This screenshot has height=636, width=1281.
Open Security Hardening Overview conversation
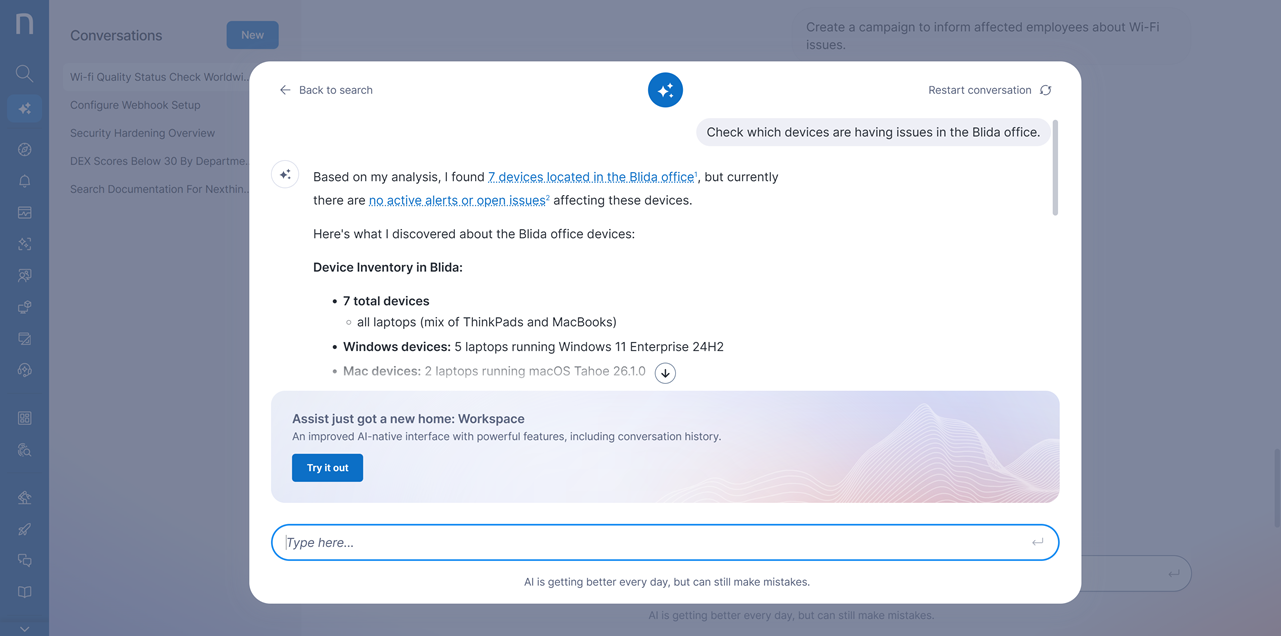click(x=142, y=133)
